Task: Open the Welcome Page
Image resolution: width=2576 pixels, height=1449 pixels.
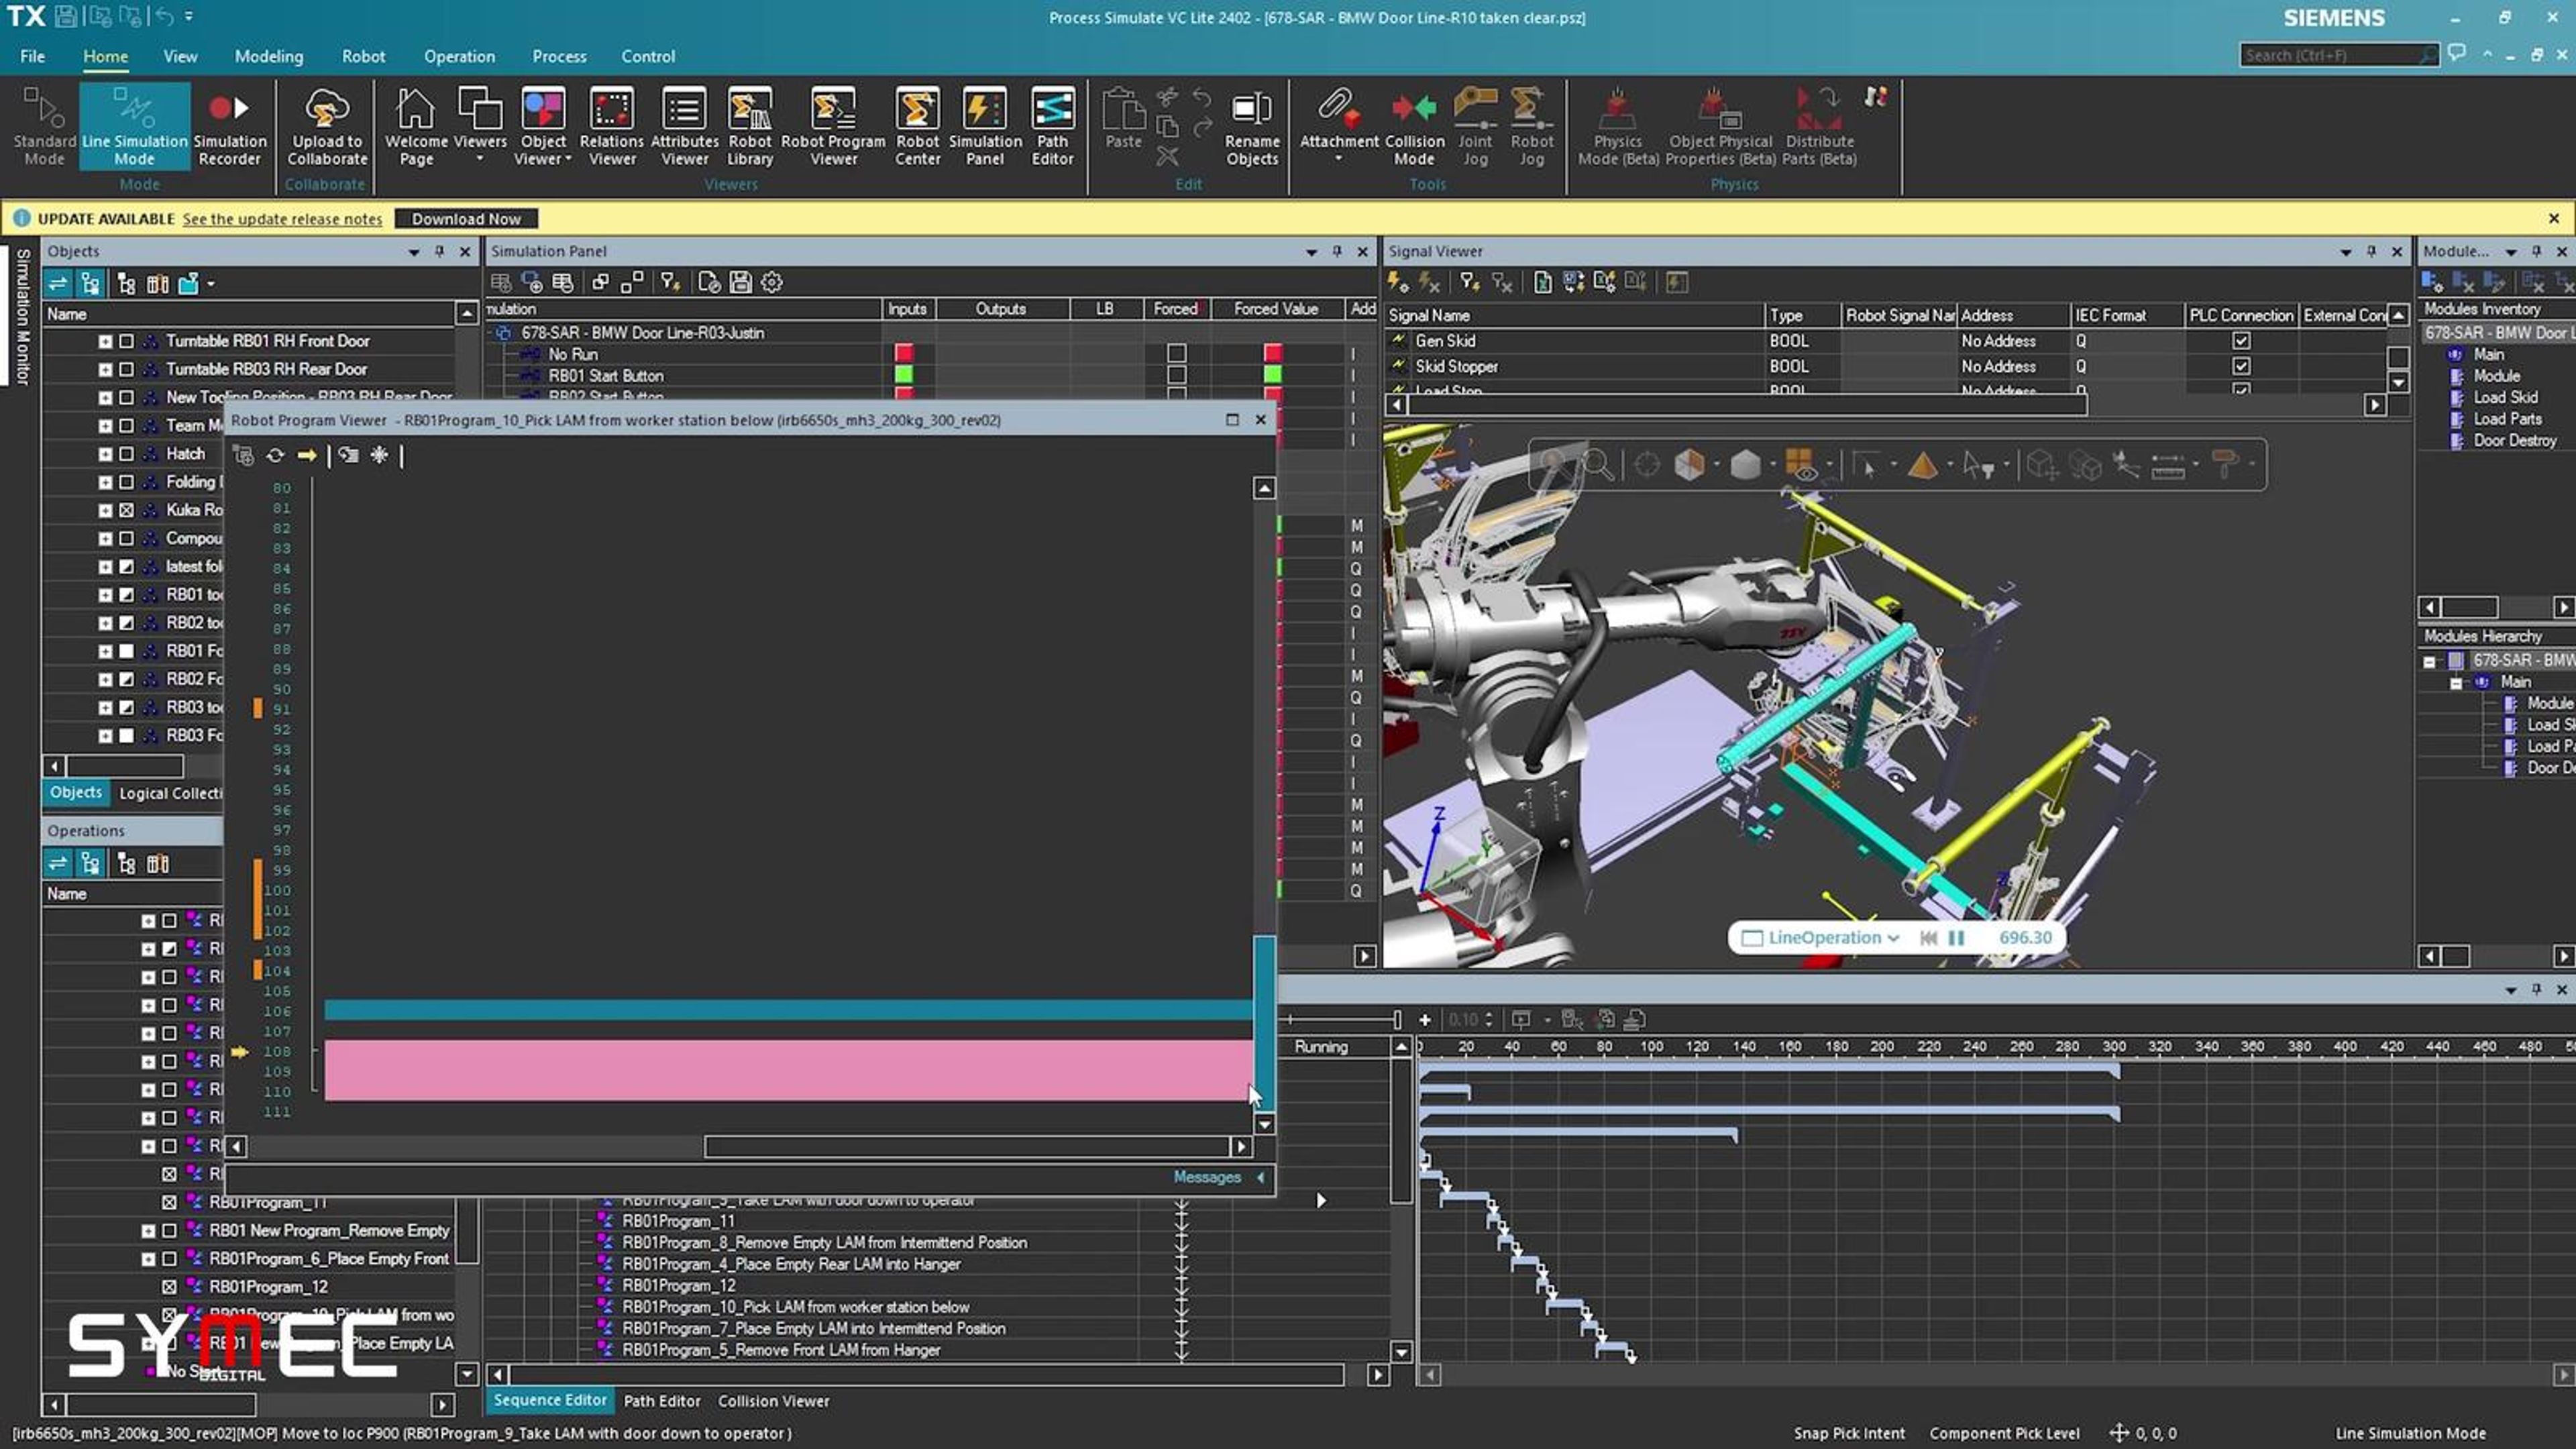Action: pos(416,126)
